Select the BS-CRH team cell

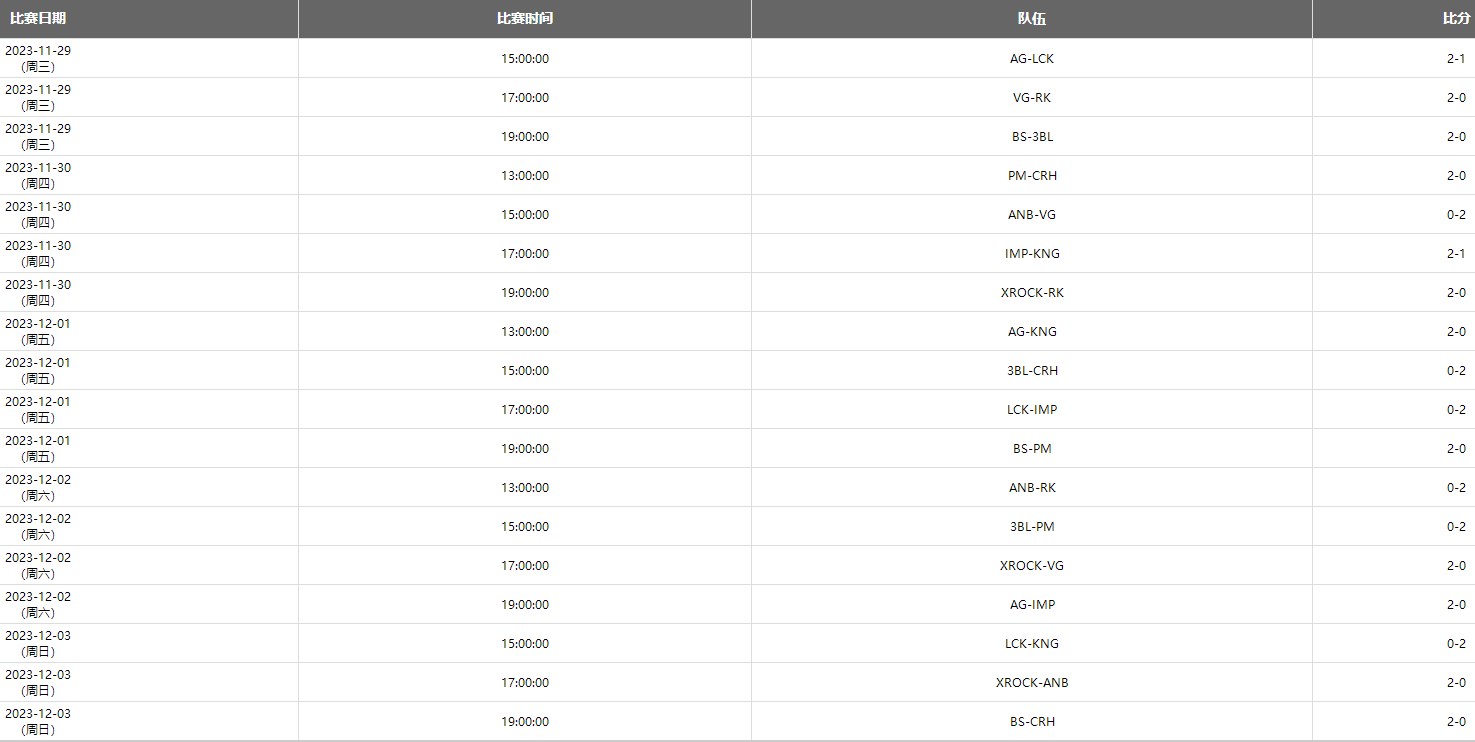tap(1032, 721)
